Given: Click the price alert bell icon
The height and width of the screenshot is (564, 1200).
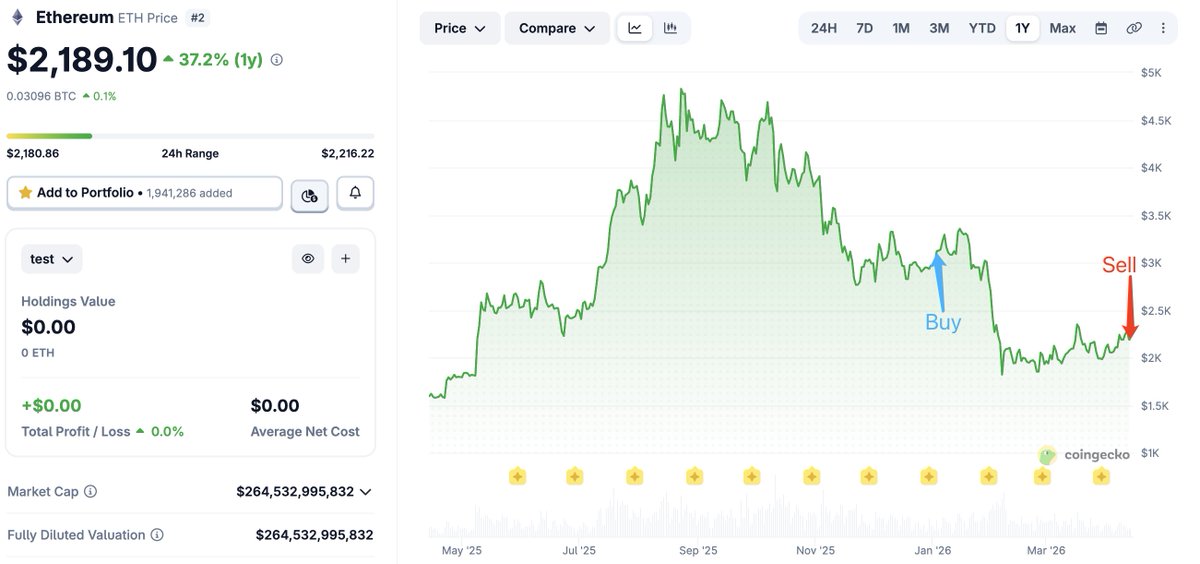Looking at the screenshot, I should coord(355,193).
